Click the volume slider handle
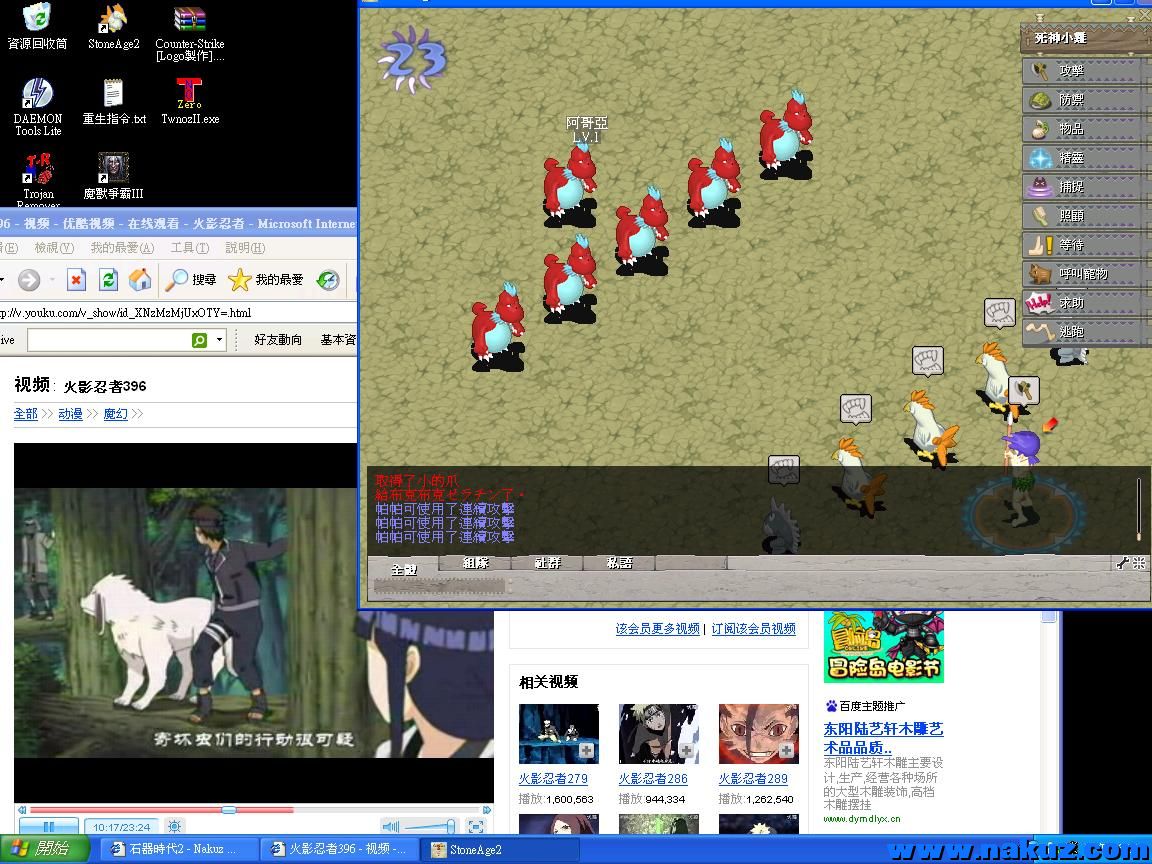The width and height of the screenshot is (1152, 864). [x=450, y=827]
